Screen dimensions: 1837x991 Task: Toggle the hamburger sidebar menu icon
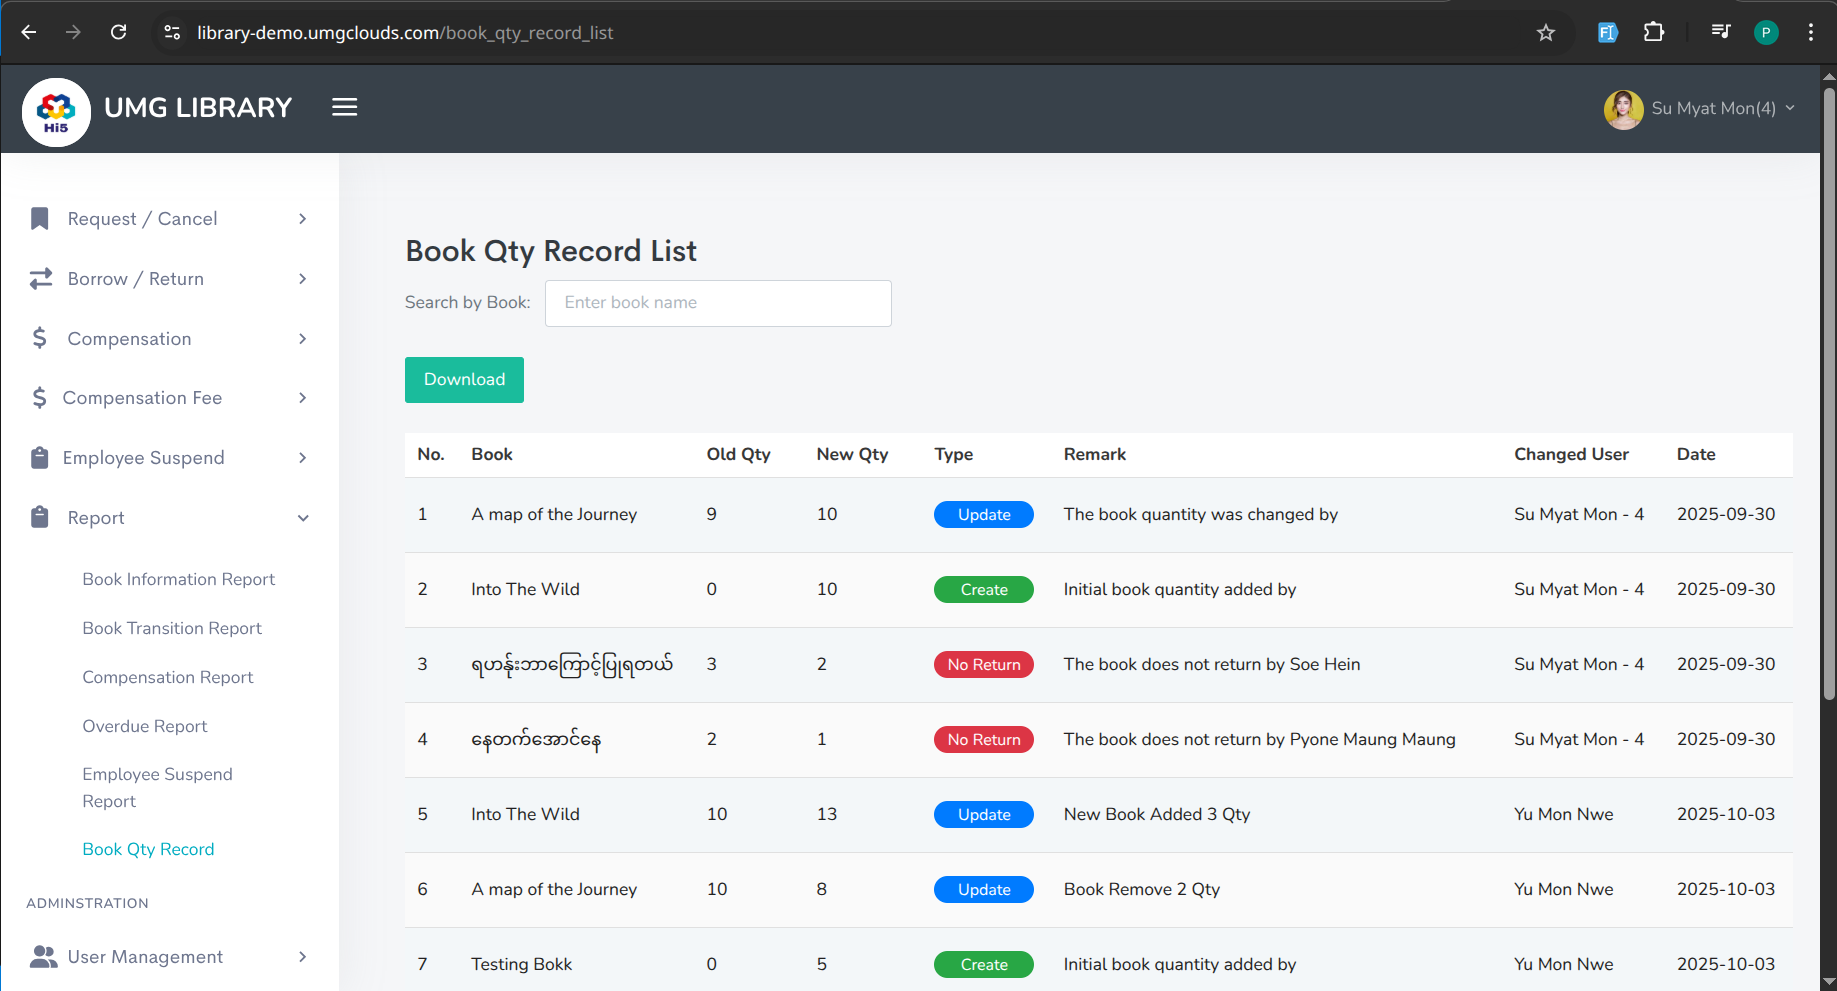coord(344,108)
